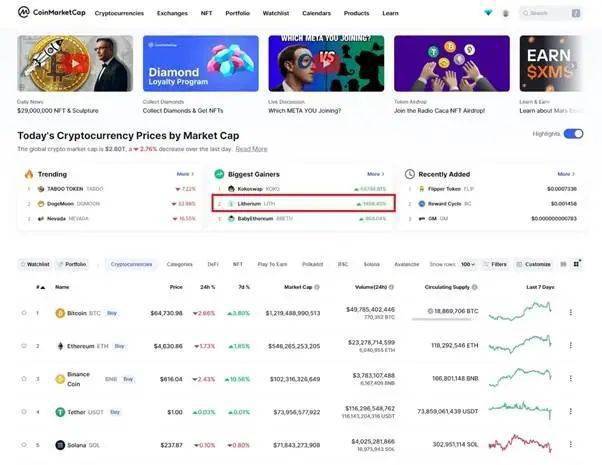The image size is (602, 465).
Task: Open the Calendars nav menu
Action: tap(316, 13)
